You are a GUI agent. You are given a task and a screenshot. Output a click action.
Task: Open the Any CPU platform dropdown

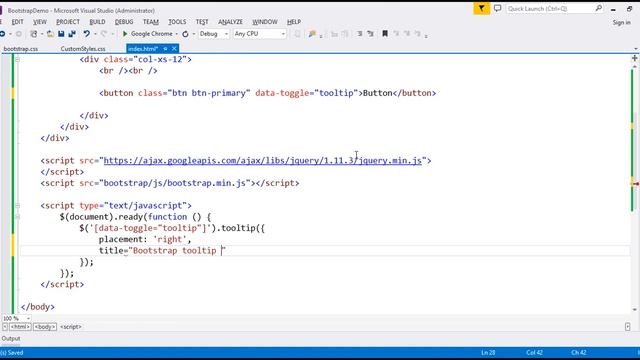[x=260, y=34]
